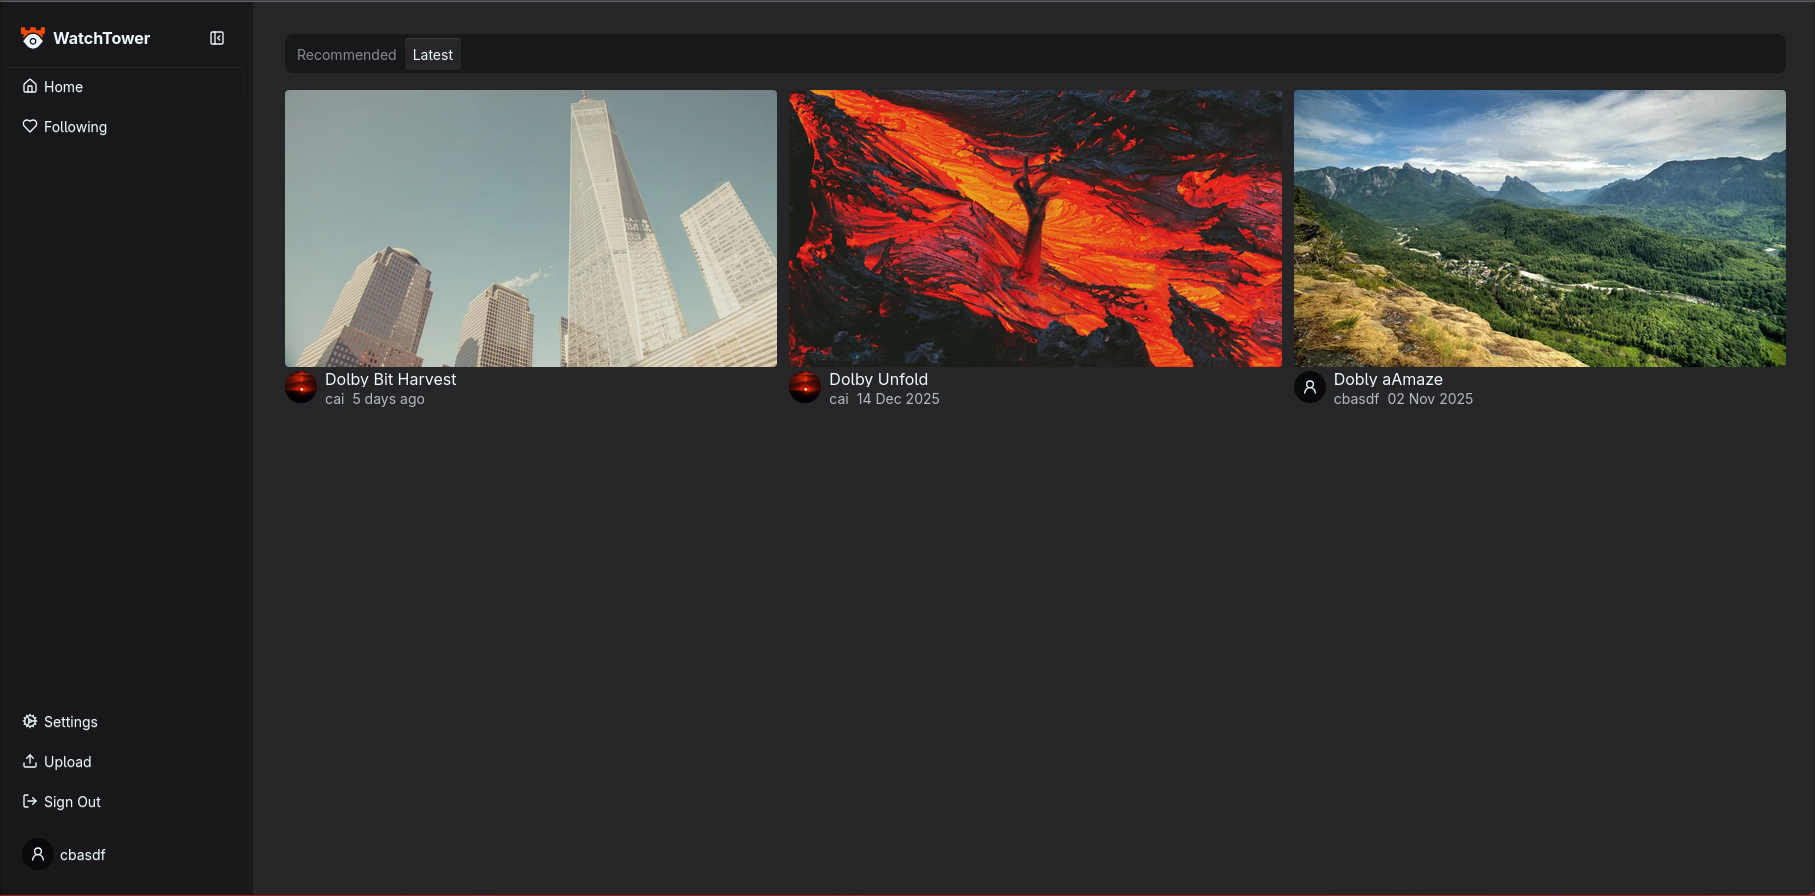Click cai's avatar under Dolby Unfold
1815x896 pixels.
pos(805,387)
